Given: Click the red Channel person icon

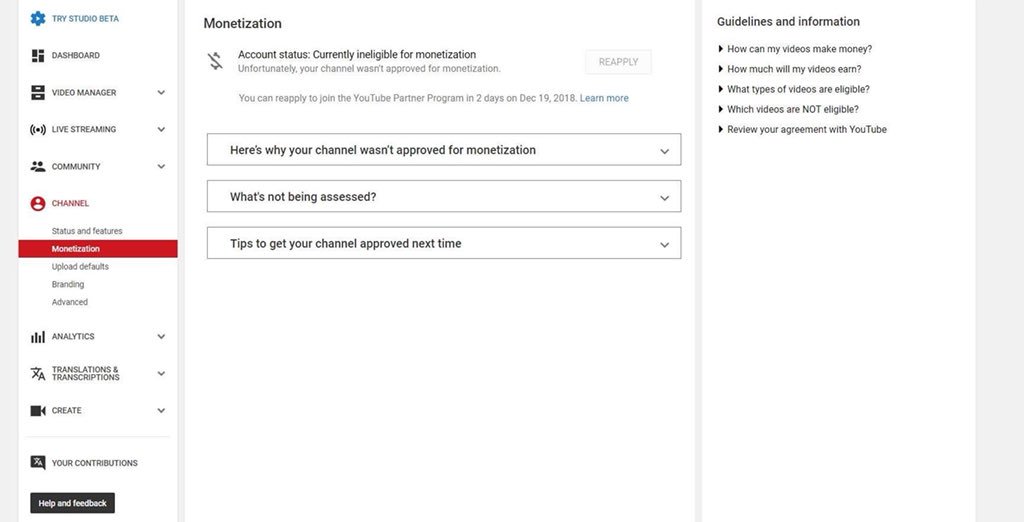Looking at the screenshot, I should click(38, 204).
